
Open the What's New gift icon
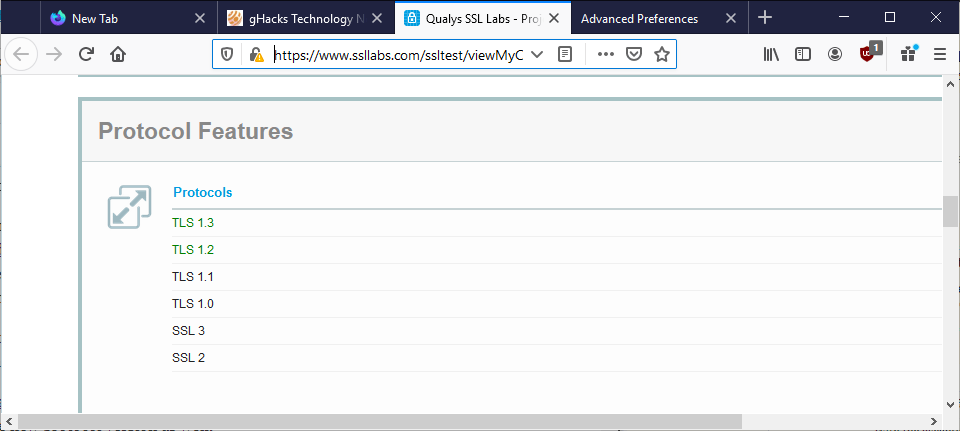pyautogui.click(x=909, y=54)
